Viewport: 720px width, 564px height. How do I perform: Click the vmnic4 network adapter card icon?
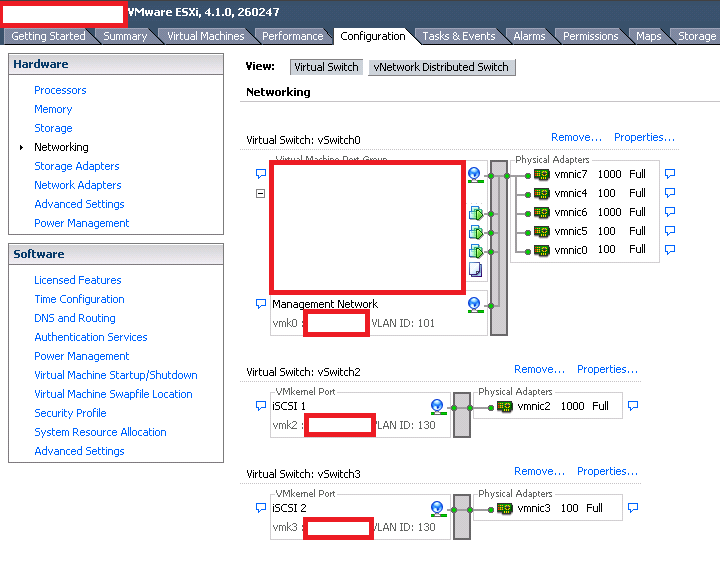click(x=542, y=193)
